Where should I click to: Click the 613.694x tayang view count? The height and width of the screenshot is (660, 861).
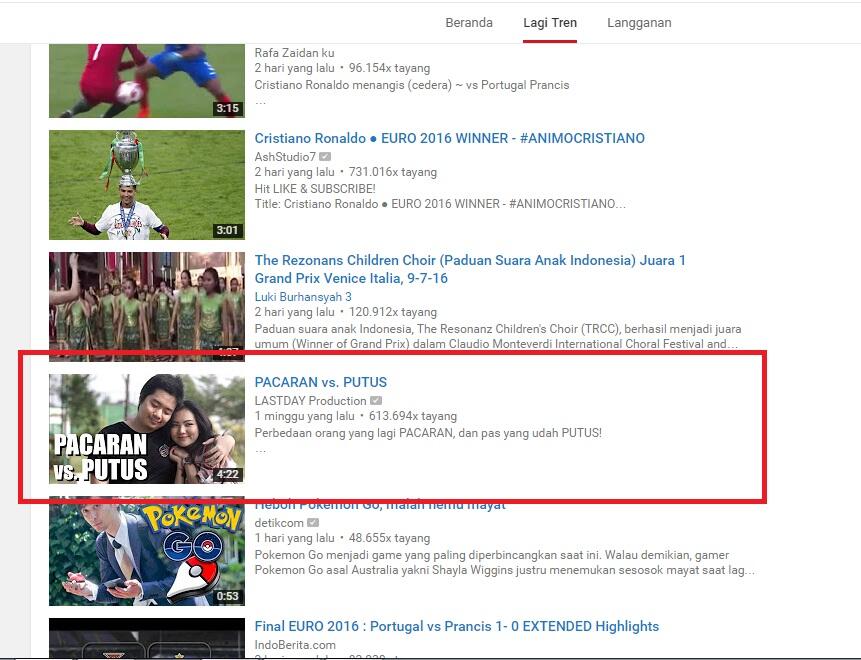(412, 416)
